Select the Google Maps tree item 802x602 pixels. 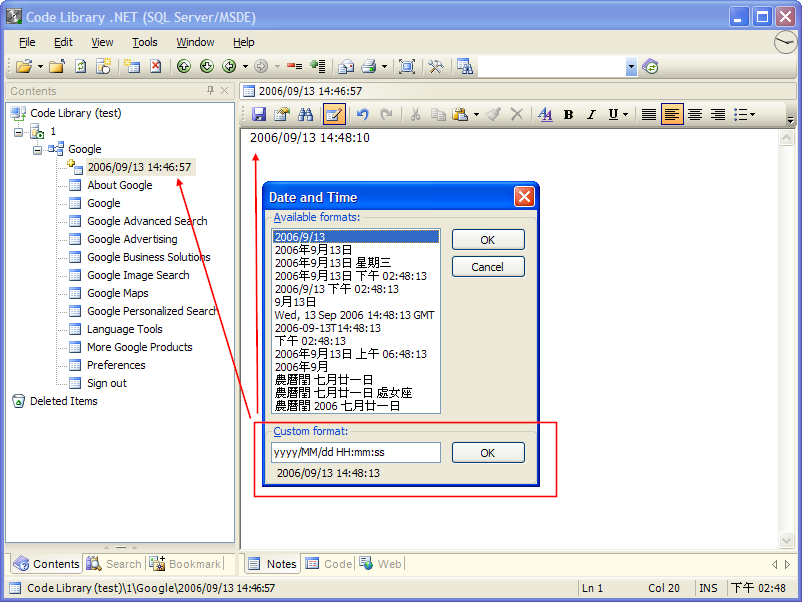[118, 293]
